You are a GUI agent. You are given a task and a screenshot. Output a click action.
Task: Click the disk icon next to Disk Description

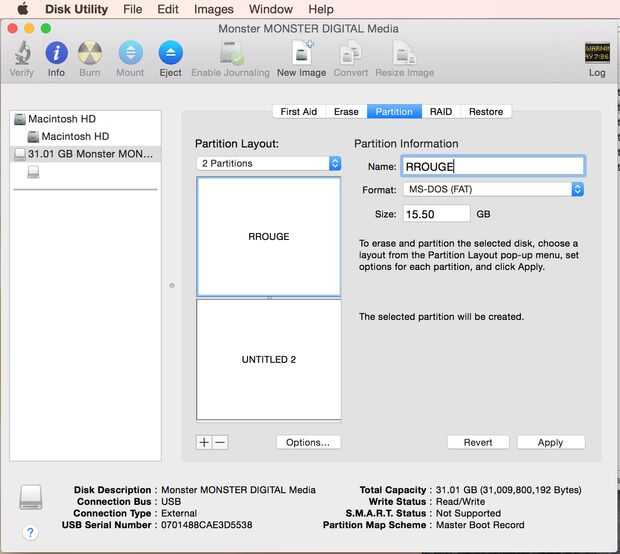pyautogui.click(x=31, y=497)
